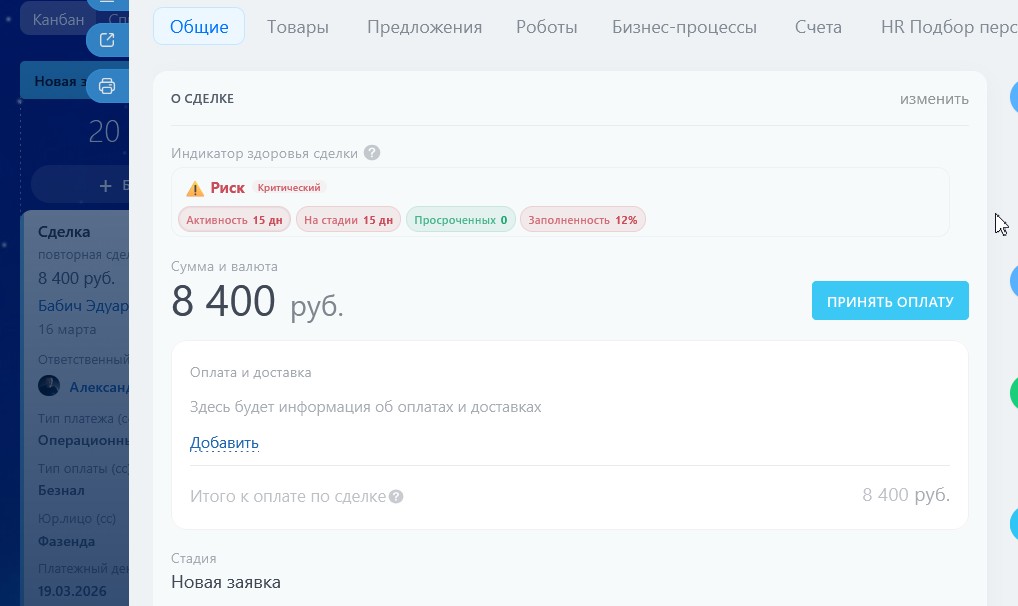Open the Товары tab

click(x=297, y=27)
